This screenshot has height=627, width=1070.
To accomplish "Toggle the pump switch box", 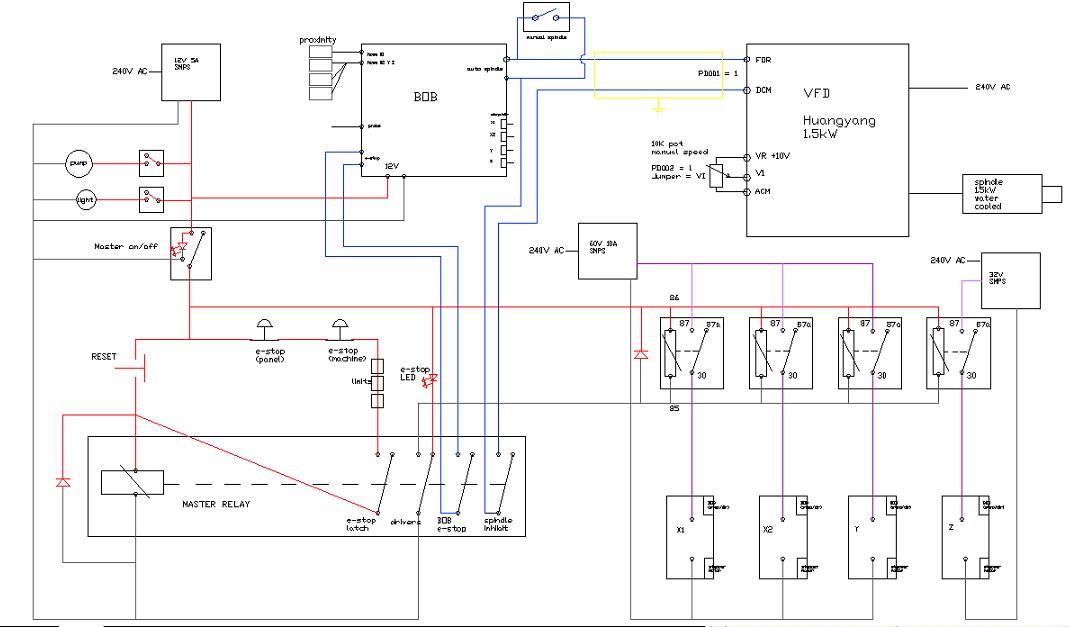I will pos(151,161).
